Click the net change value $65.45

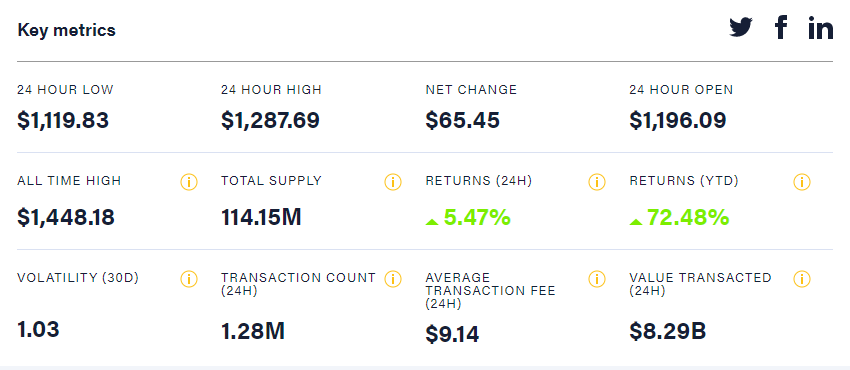[x=462, y=120]
